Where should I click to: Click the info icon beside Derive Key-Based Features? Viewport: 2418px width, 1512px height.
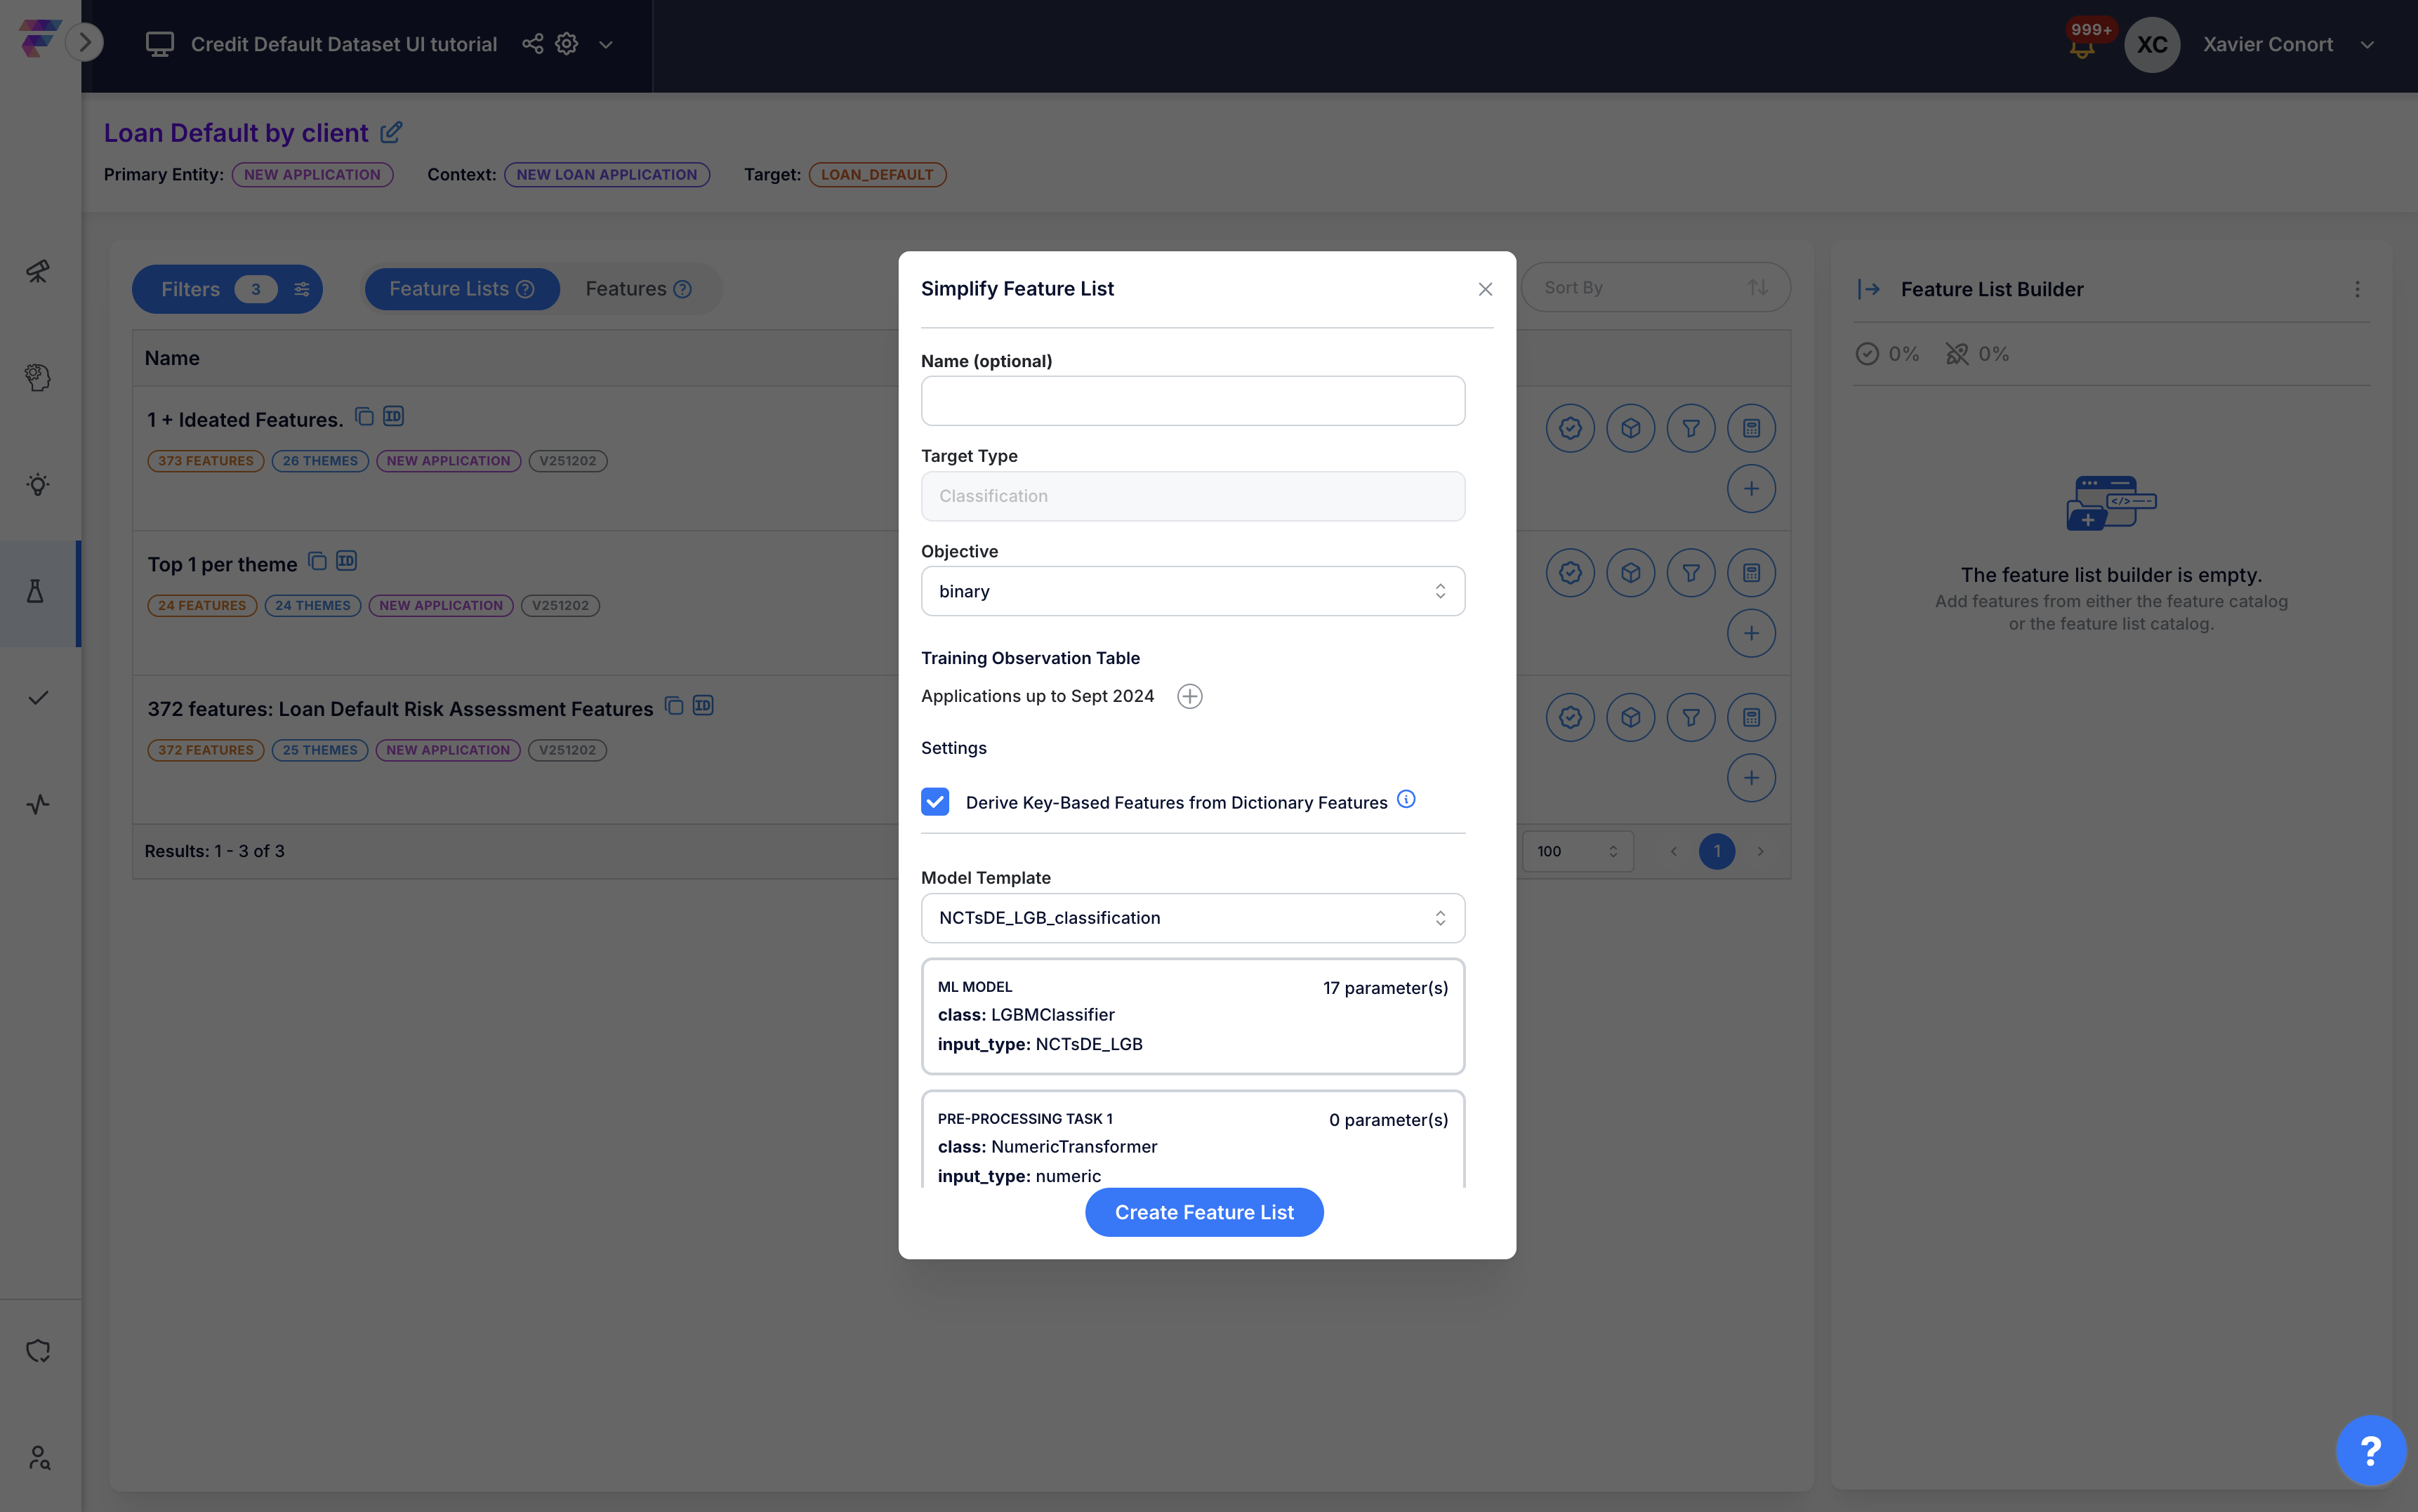(x=1406, y=799)
